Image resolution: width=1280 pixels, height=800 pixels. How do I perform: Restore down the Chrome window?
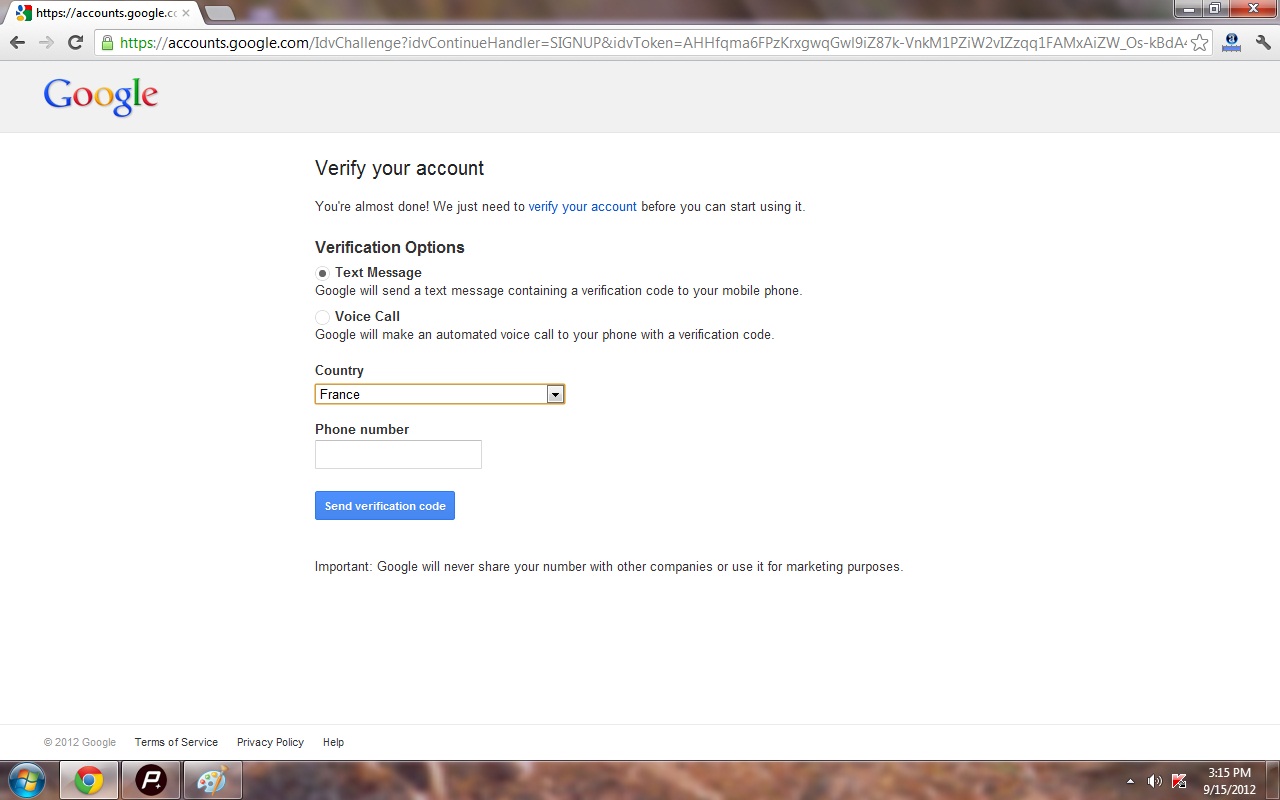point(1213,9)
